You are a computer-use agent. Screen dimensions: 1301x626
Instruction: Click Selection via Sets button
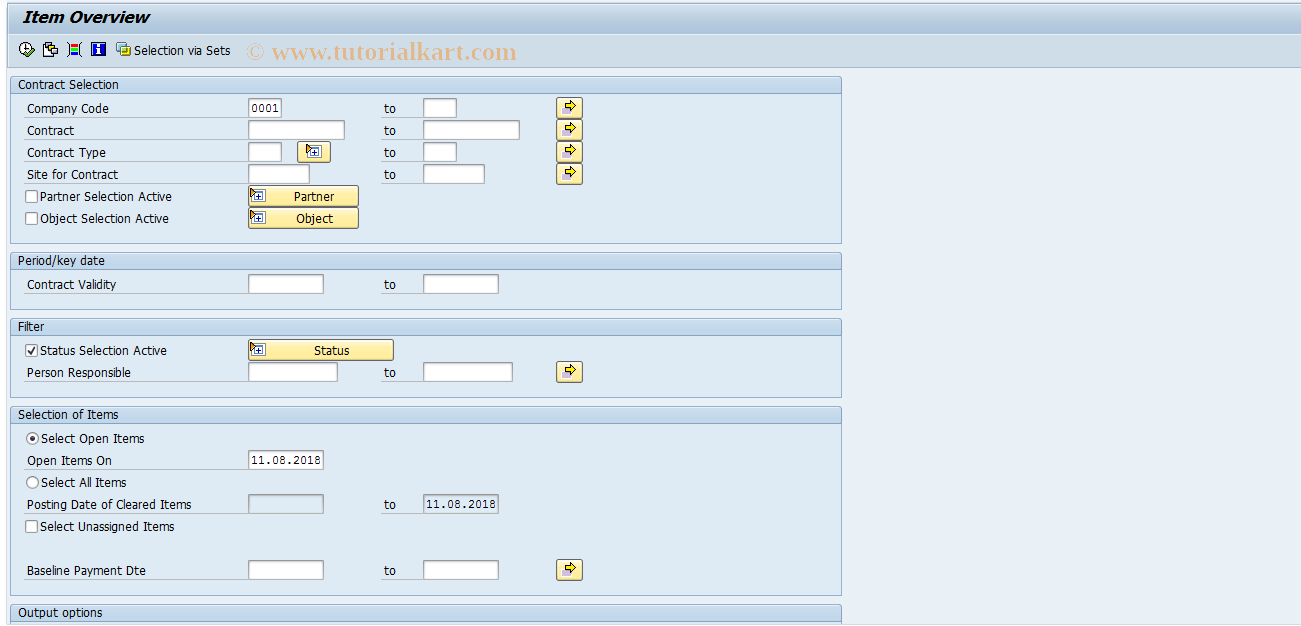tap(173, 50)
